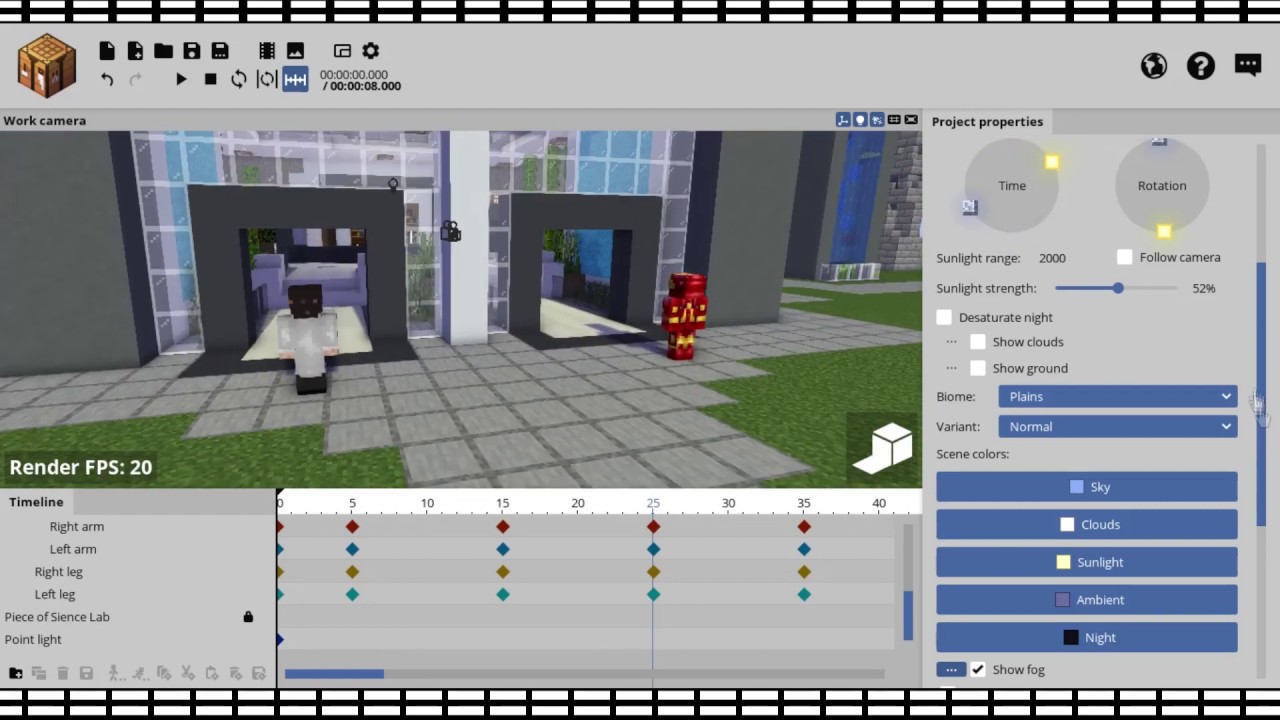The width and height of the screenshot is (1280, 720).
Task: Click the duplicate timelines icon
Action: pos(39,673)
